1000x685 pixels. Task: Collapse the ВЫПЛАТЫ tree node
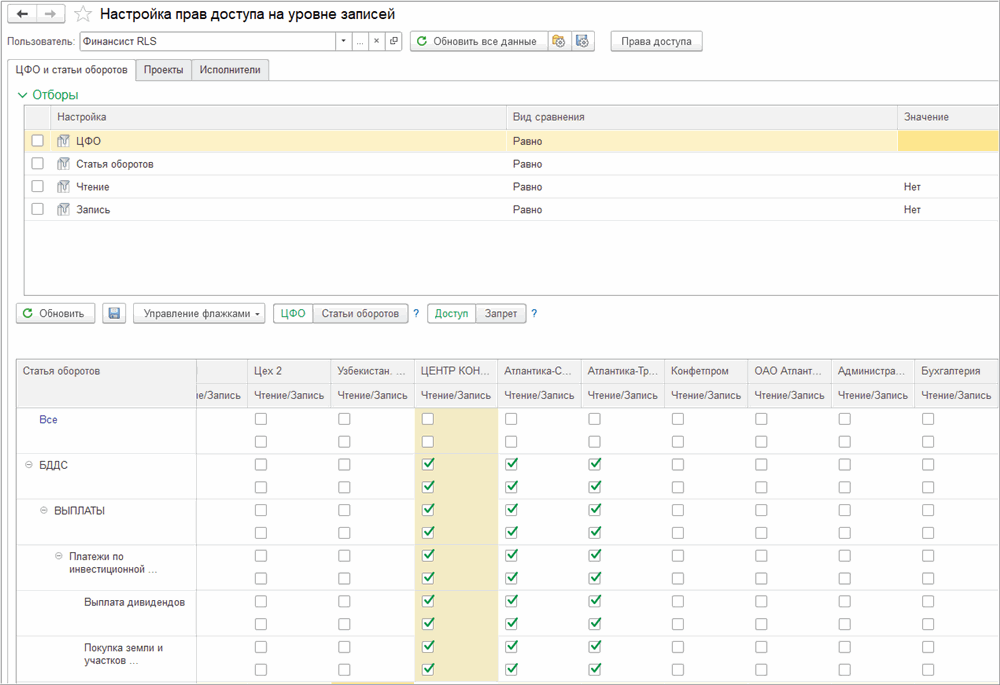point(44,511)
